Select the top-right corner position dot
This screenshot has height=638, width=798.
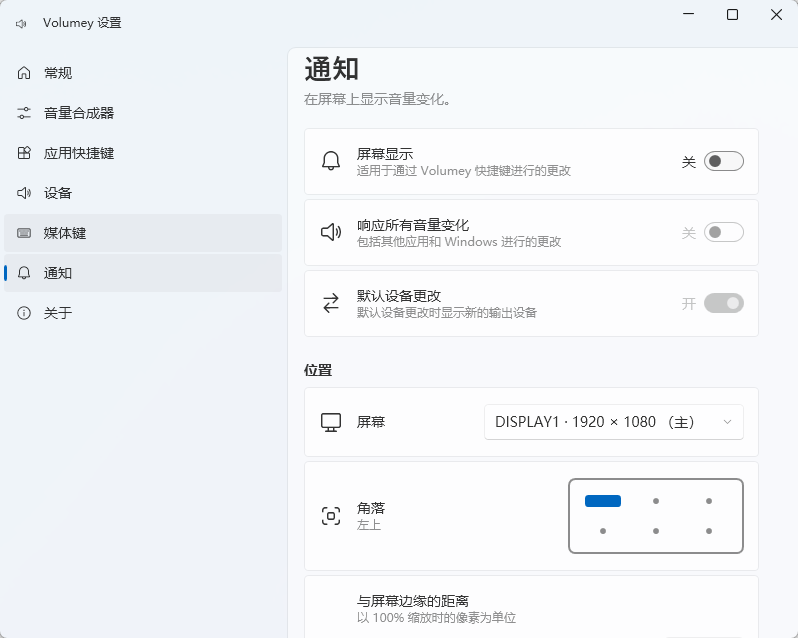point(709,501)
